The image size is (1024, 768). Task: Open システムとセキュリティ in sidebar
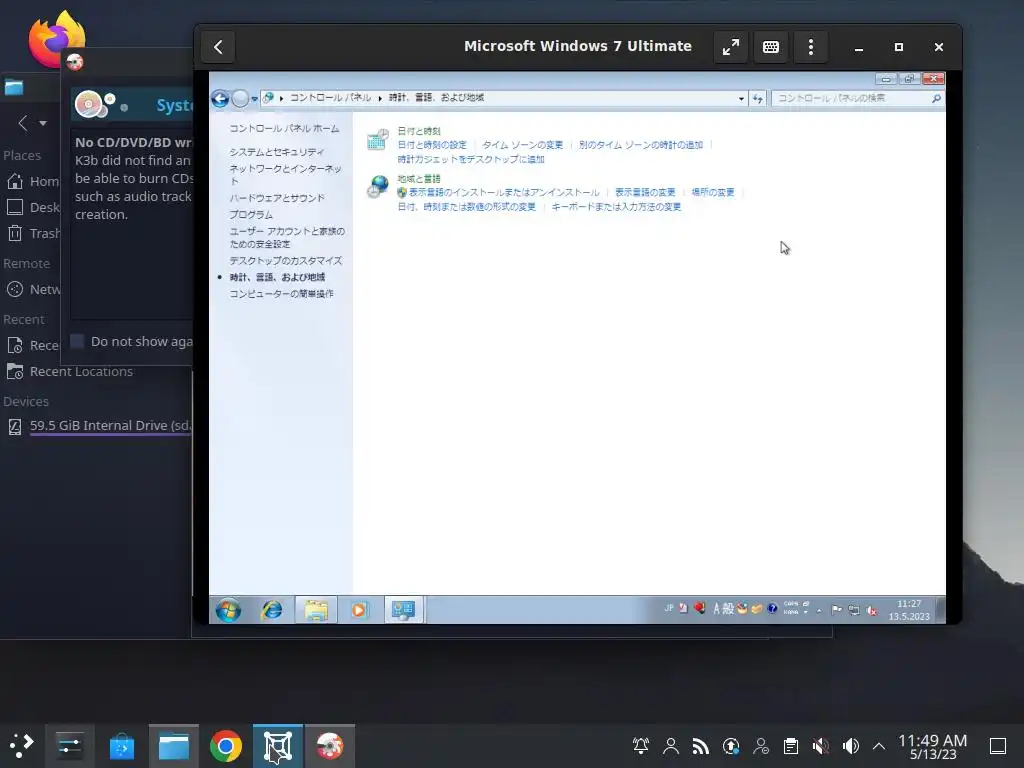(276, 152)
